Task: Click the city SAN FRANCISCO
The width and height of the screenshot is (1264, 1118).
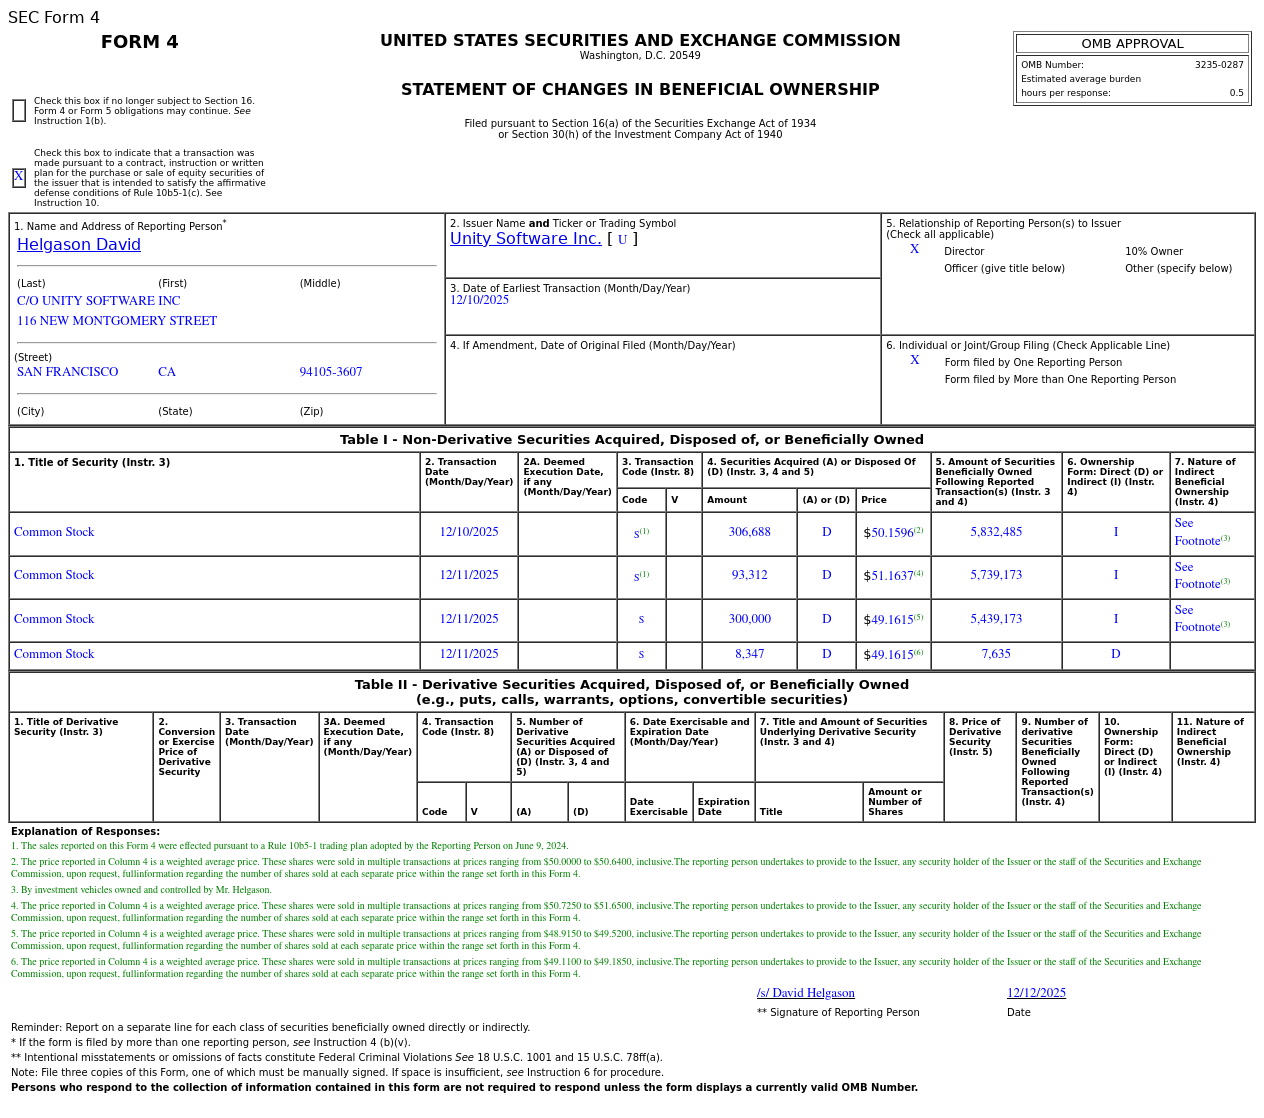Action: tap(67, 372)
